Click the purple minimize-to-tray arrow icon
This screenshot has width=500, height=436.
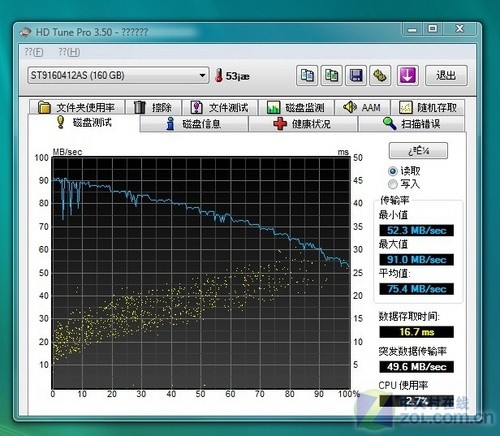coord(408,75)
